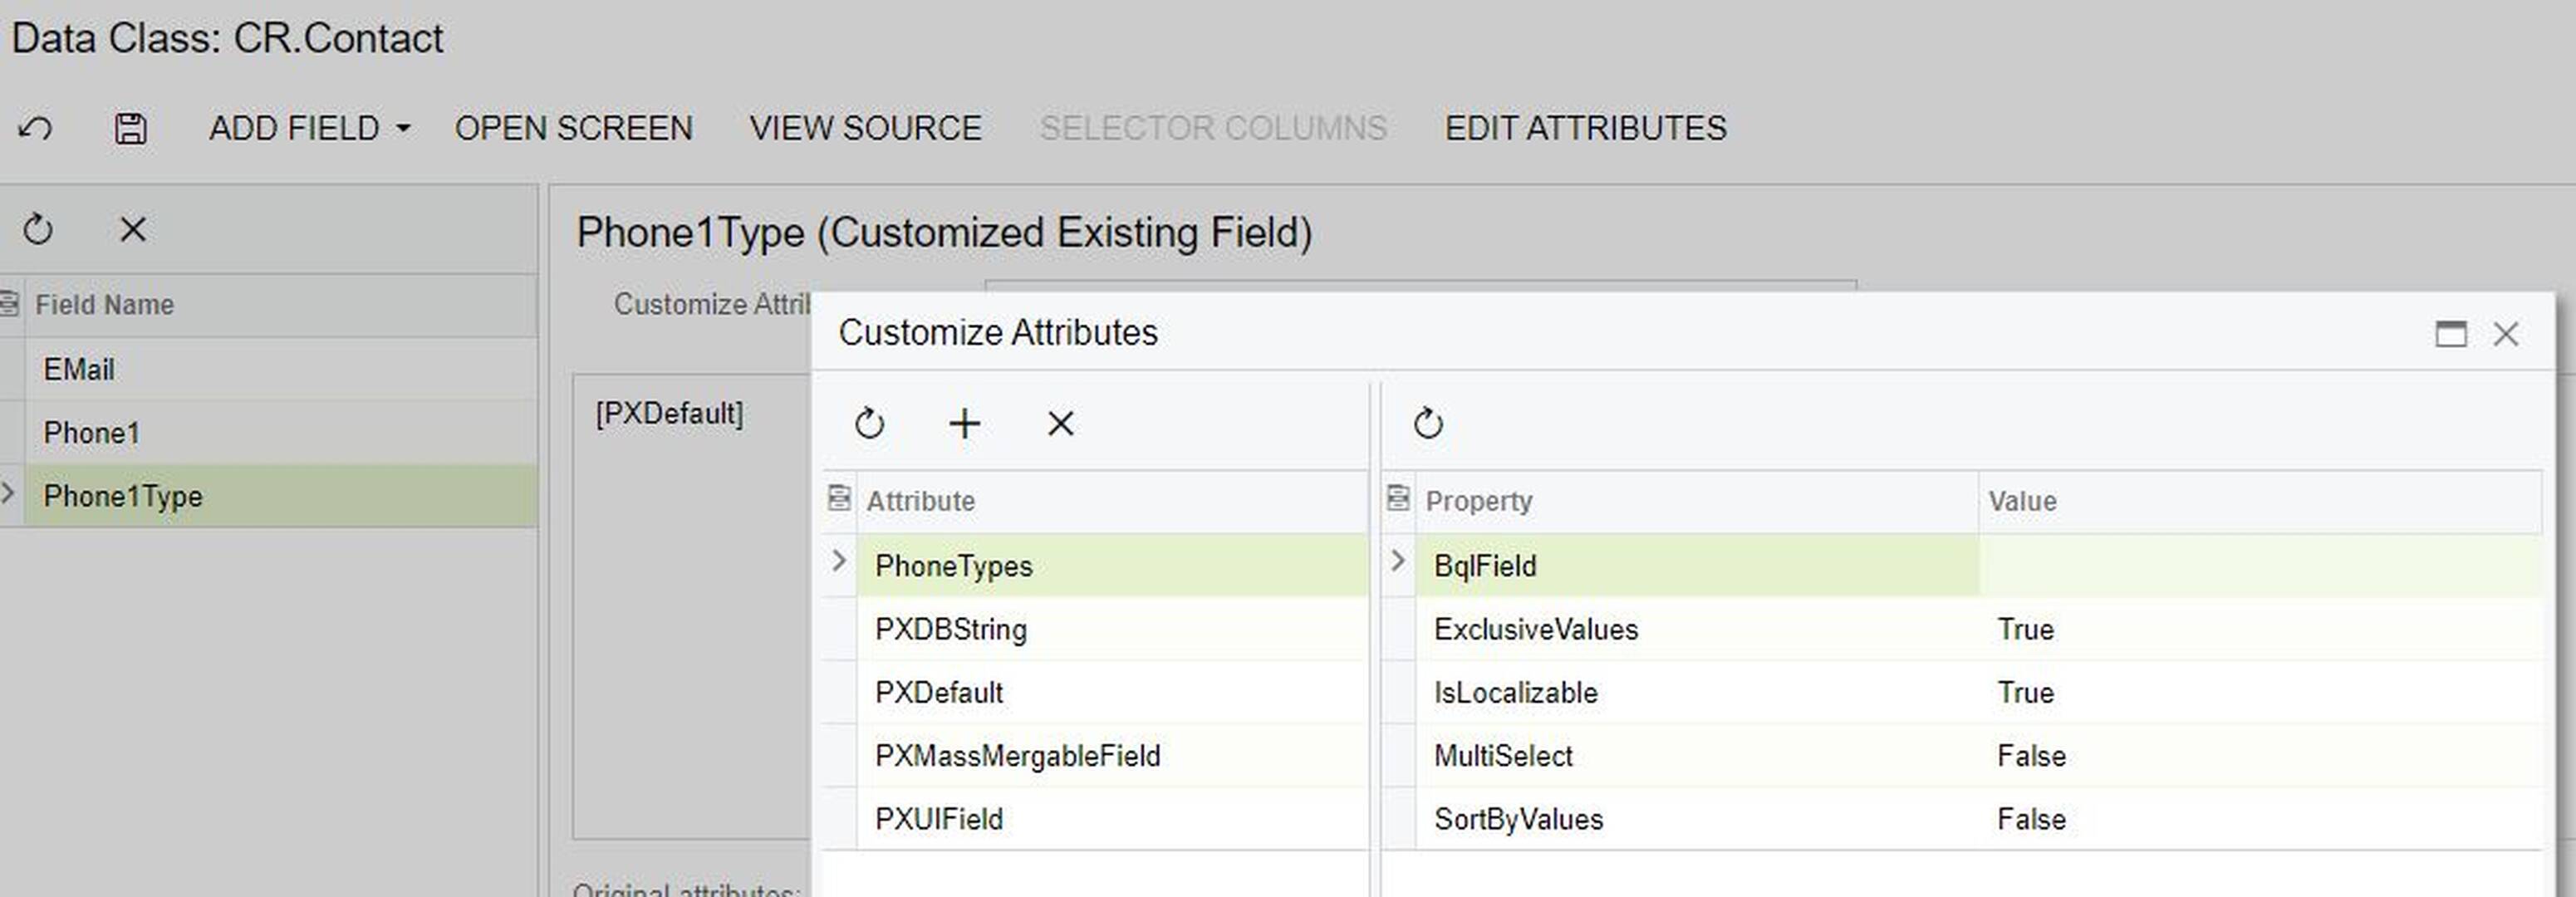Click OPEN SCREEN in toolbar
This screenshot has height=897, width=2576.
(573, 128)
